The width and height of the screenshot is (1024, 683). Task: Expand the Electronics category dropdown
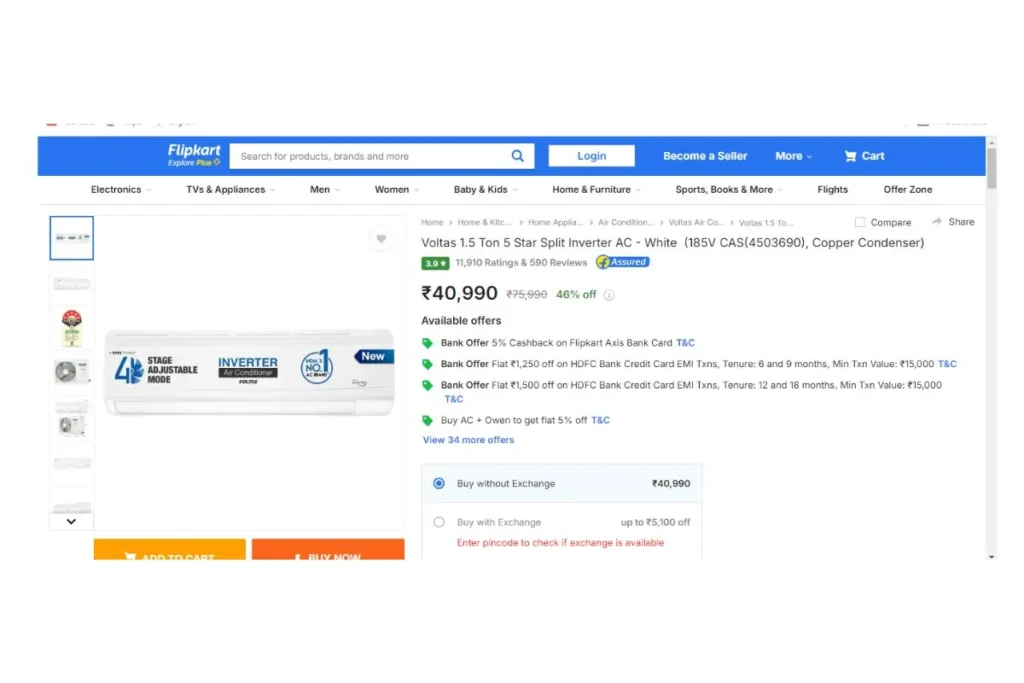[x=121, y=190]
